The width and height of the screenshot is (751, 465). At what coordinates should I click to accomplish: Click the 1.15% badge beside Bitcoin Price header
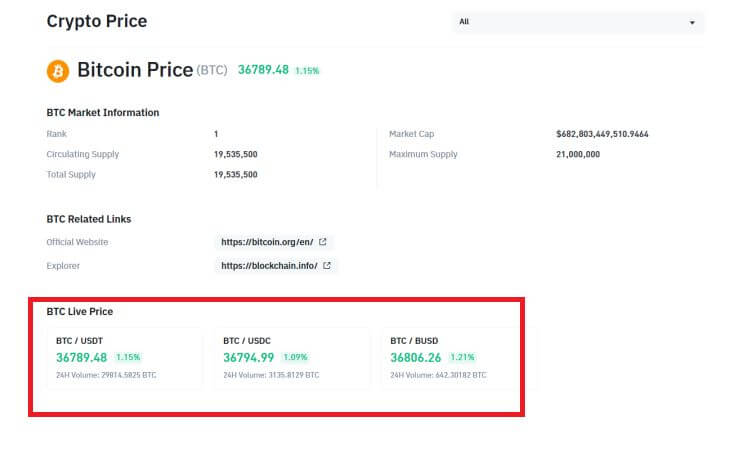pyautogui.click(x=307, y=71)
